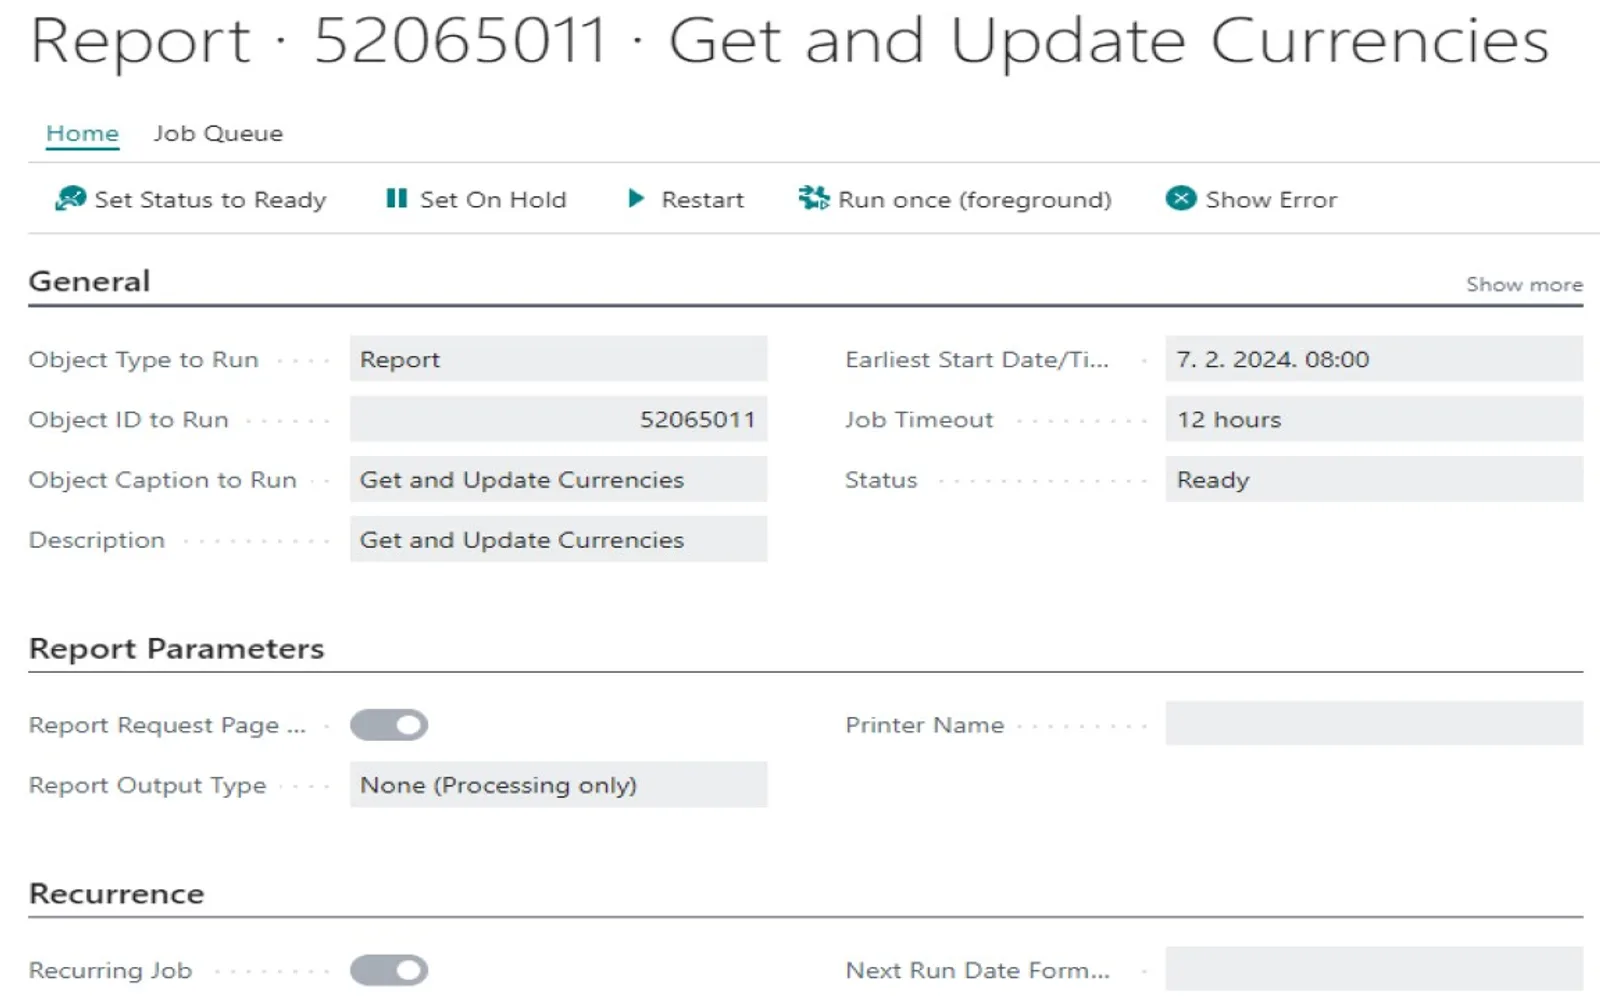
Task: Click the Set Status to Ready icon
Action: (70, 199)
